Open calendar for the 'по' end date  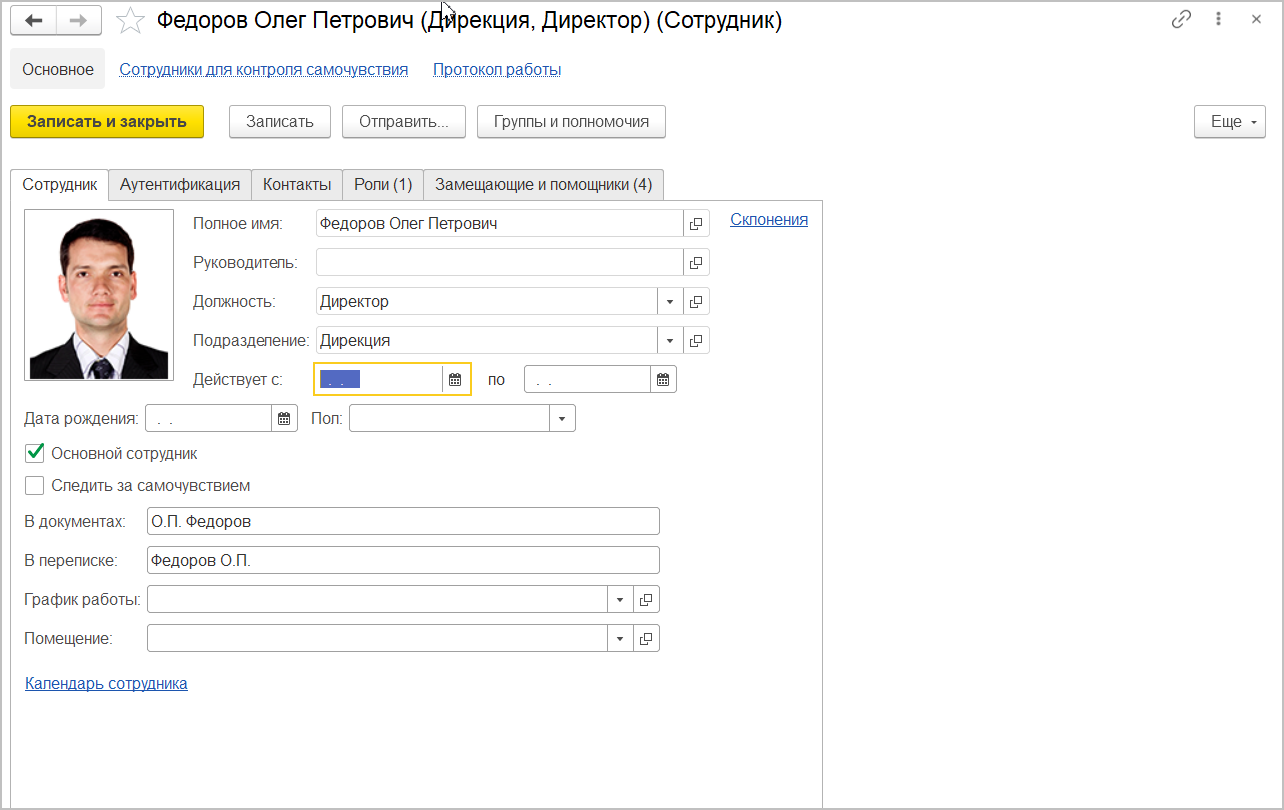point(663,380)
